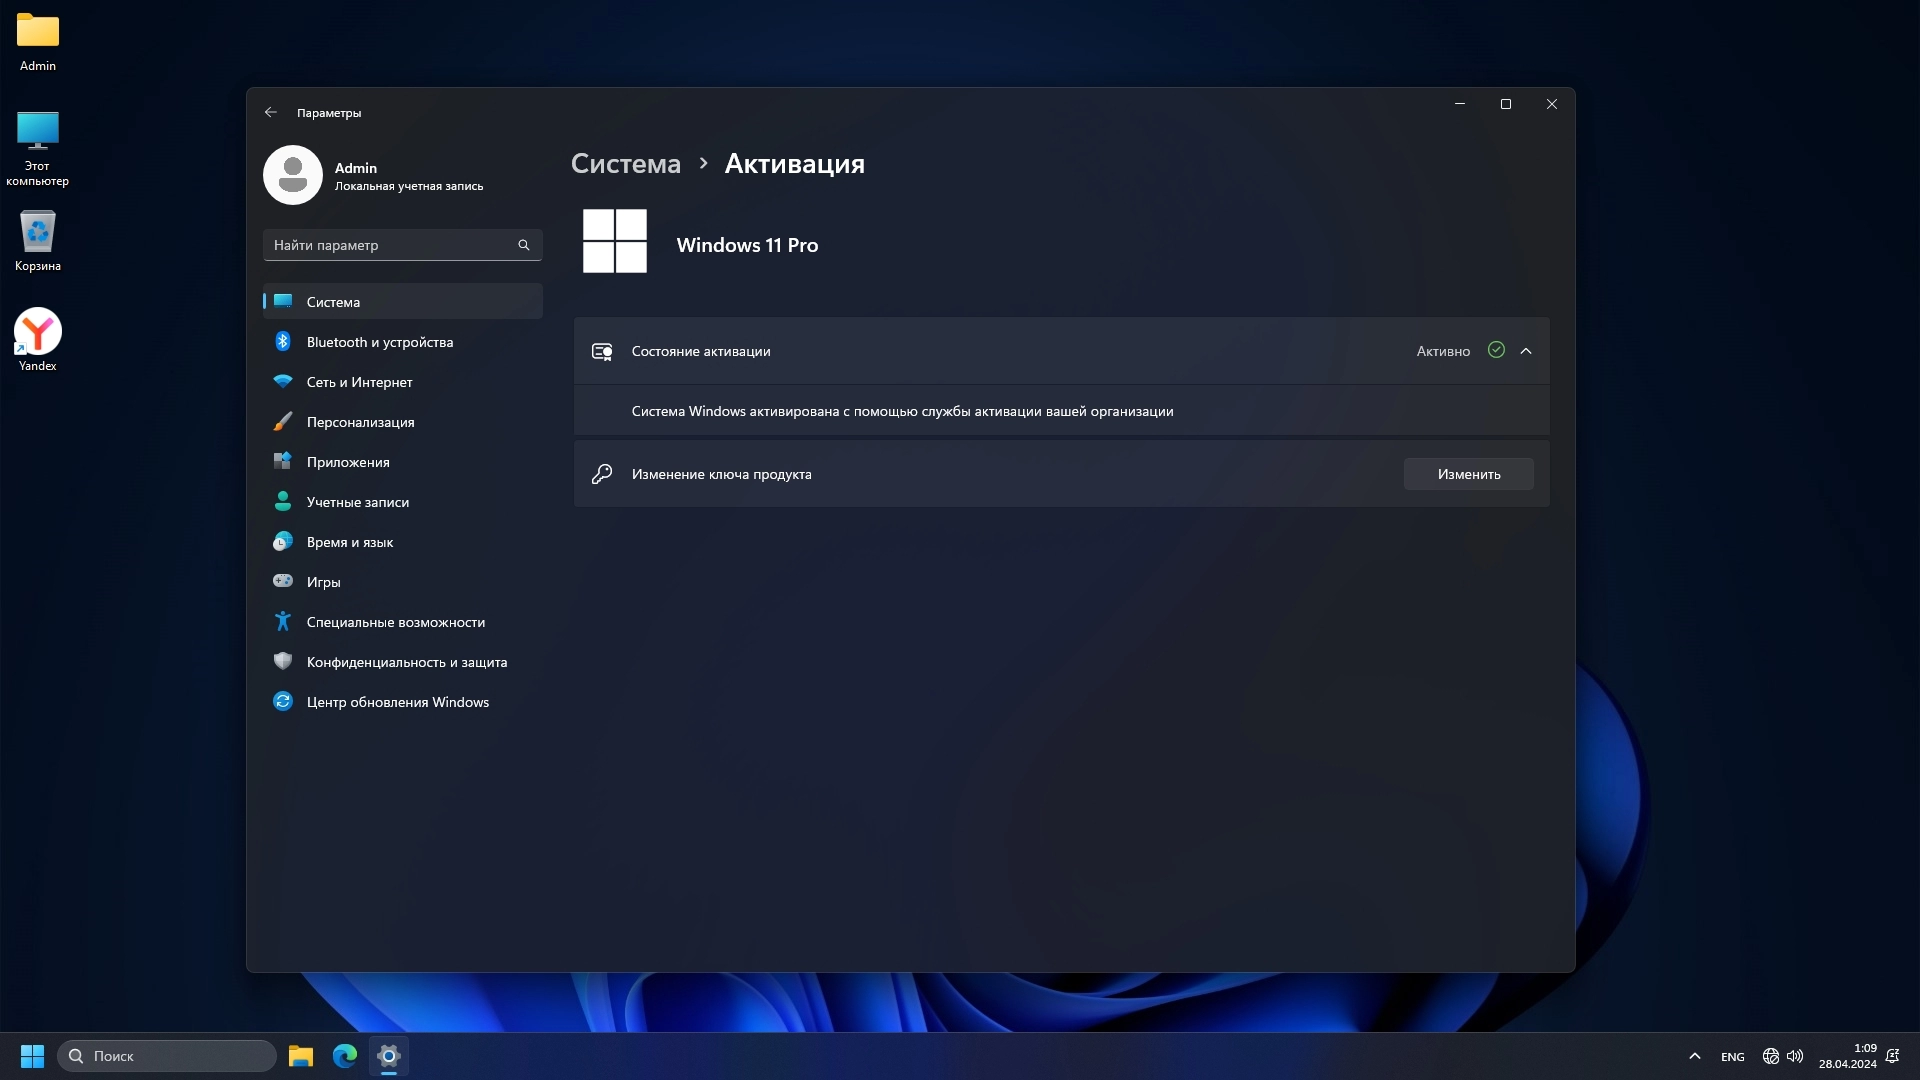The image size is (1920, 1080).
Task: Open Сеть и Интернет section
Action: 359,382
